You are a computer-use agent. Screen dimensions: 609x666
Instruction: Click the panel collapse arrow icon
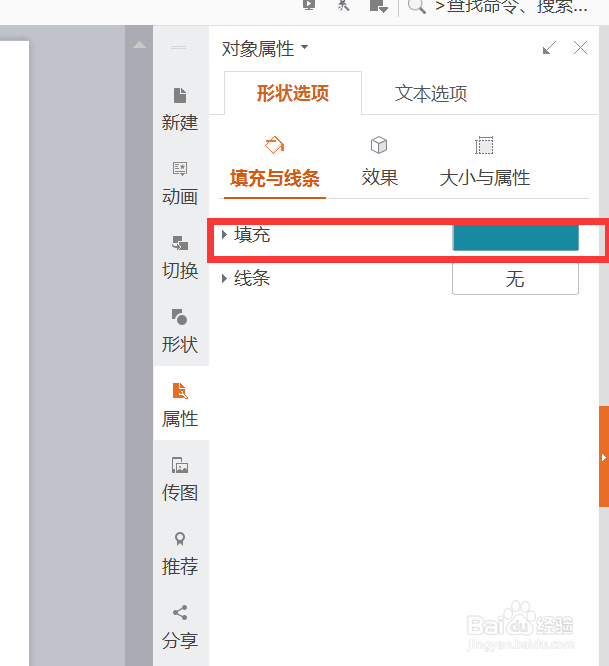550,48
